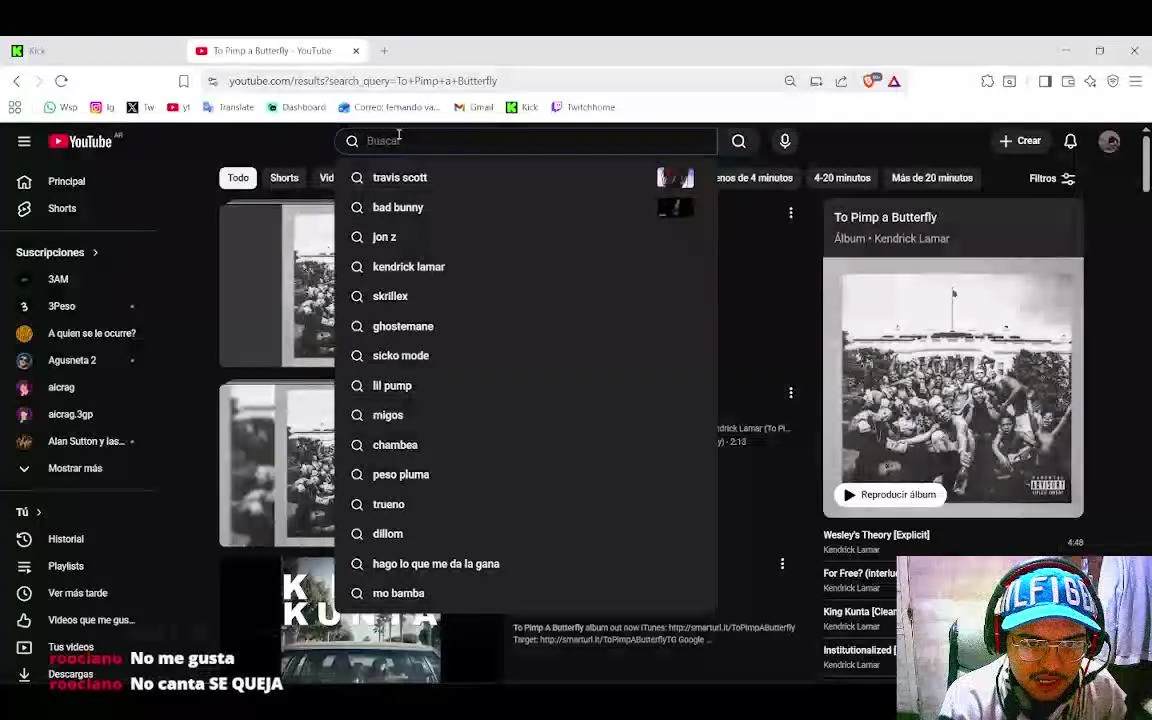Choose suggestion sicko mode
The width and height of the screenshot is (1152, 720).
(x=526, y=356)
